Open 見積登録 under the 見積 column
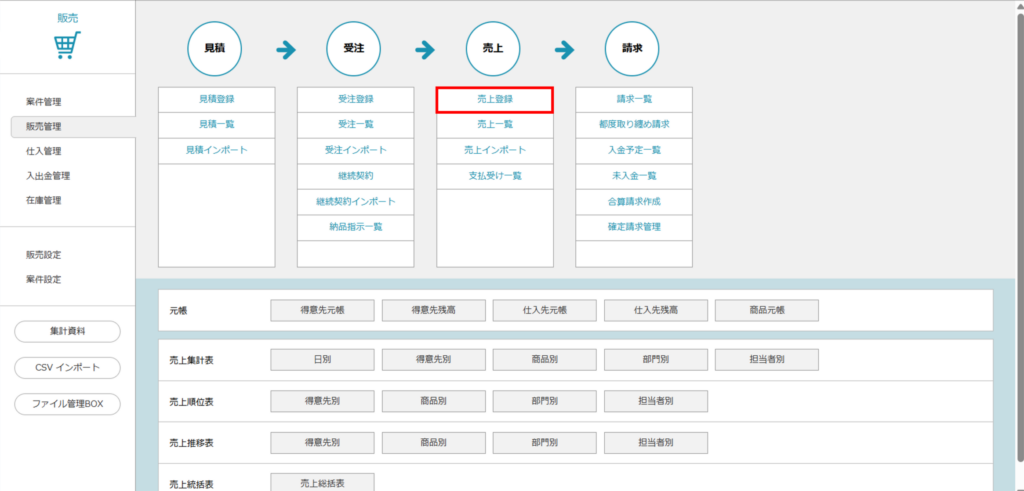Image resolution: width=1024 pixels, height=491 pixels. point(216,99)
